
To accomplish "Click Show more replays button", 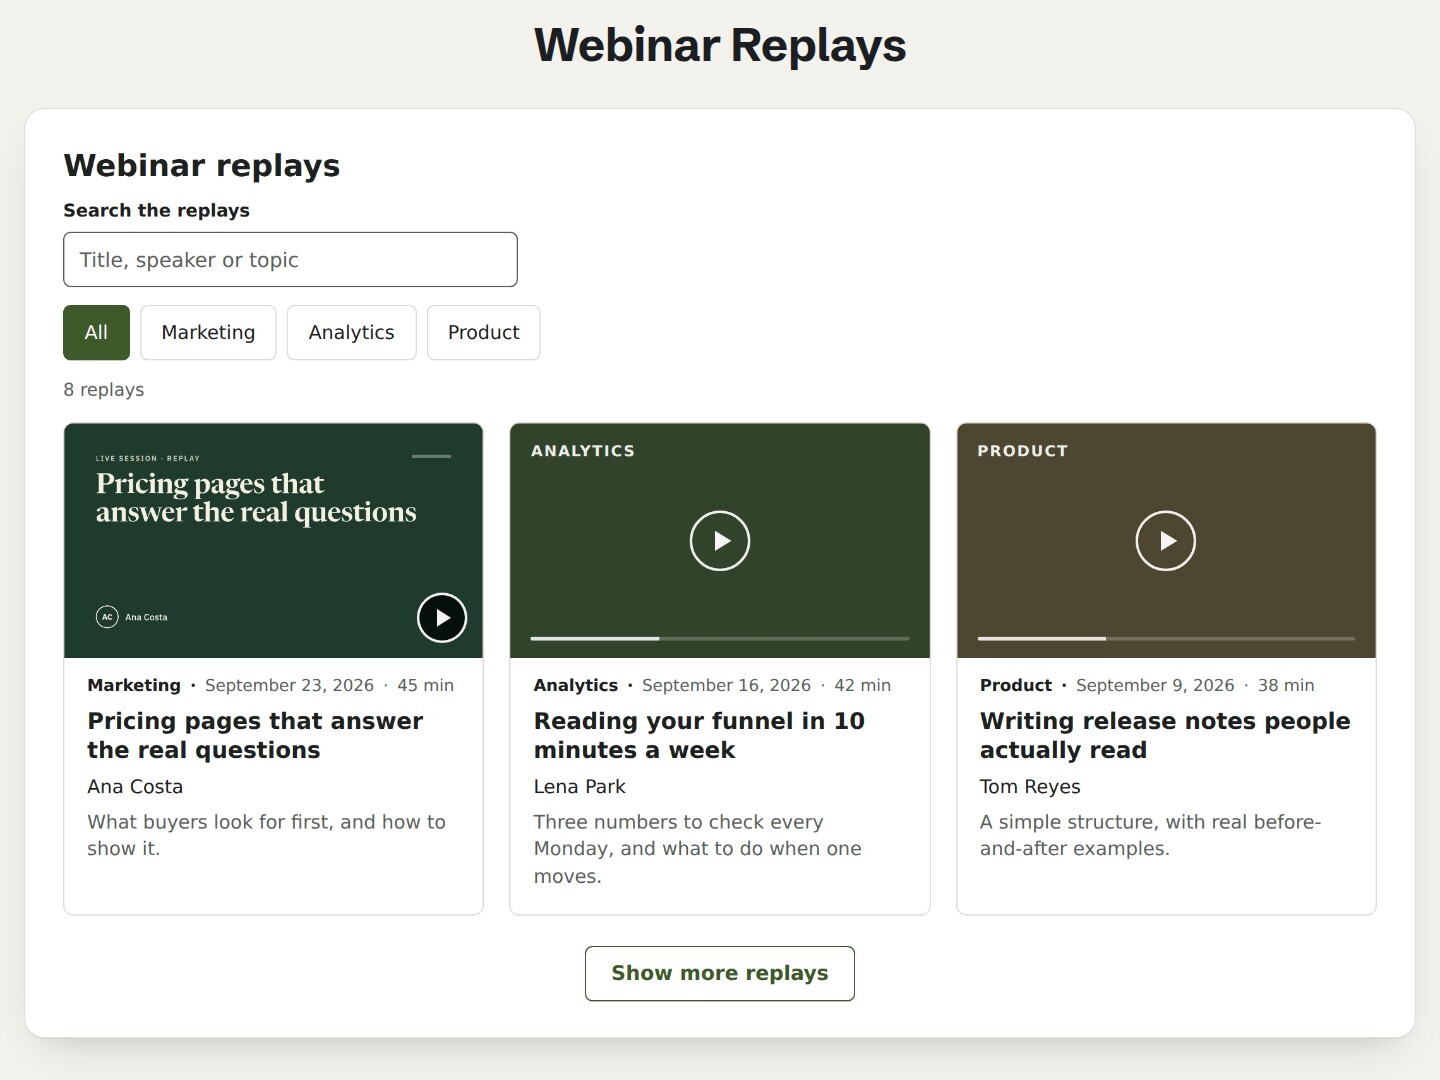I will (x=720, y=973).
